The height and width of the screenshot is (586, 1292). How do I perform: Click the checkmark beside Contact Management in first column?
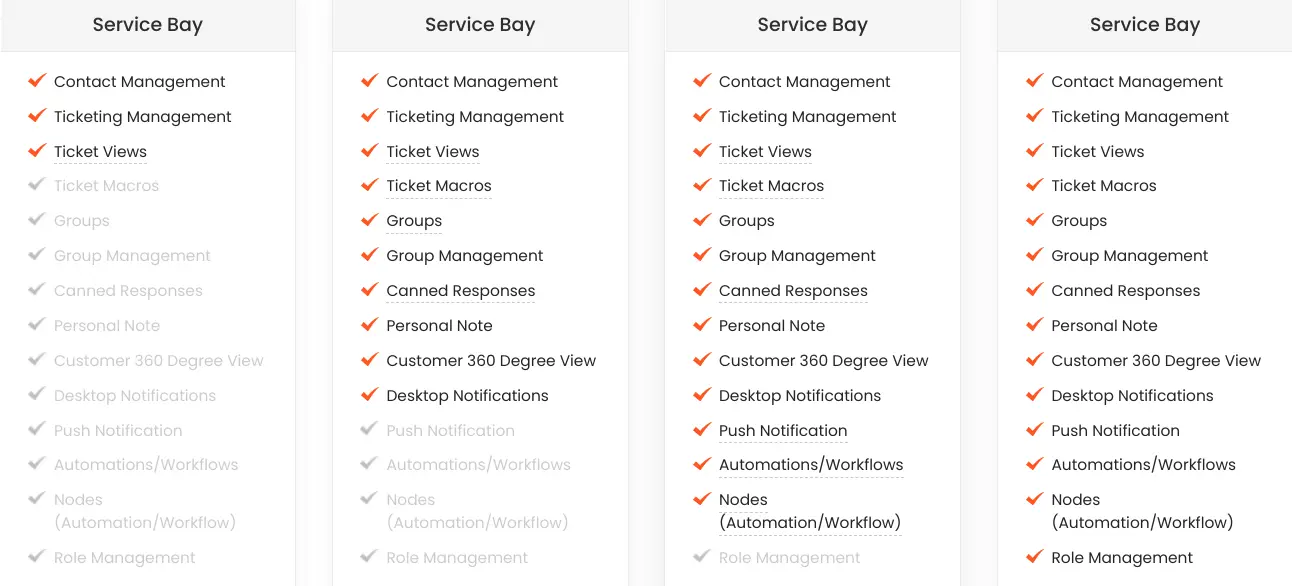[37, 81]
